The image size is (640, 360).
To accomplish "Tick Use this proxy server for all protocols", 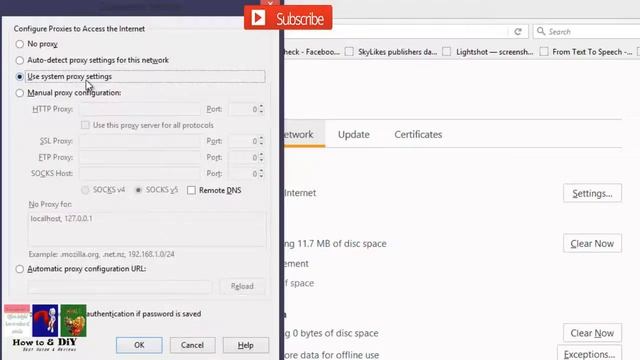I will coord(85,125).
